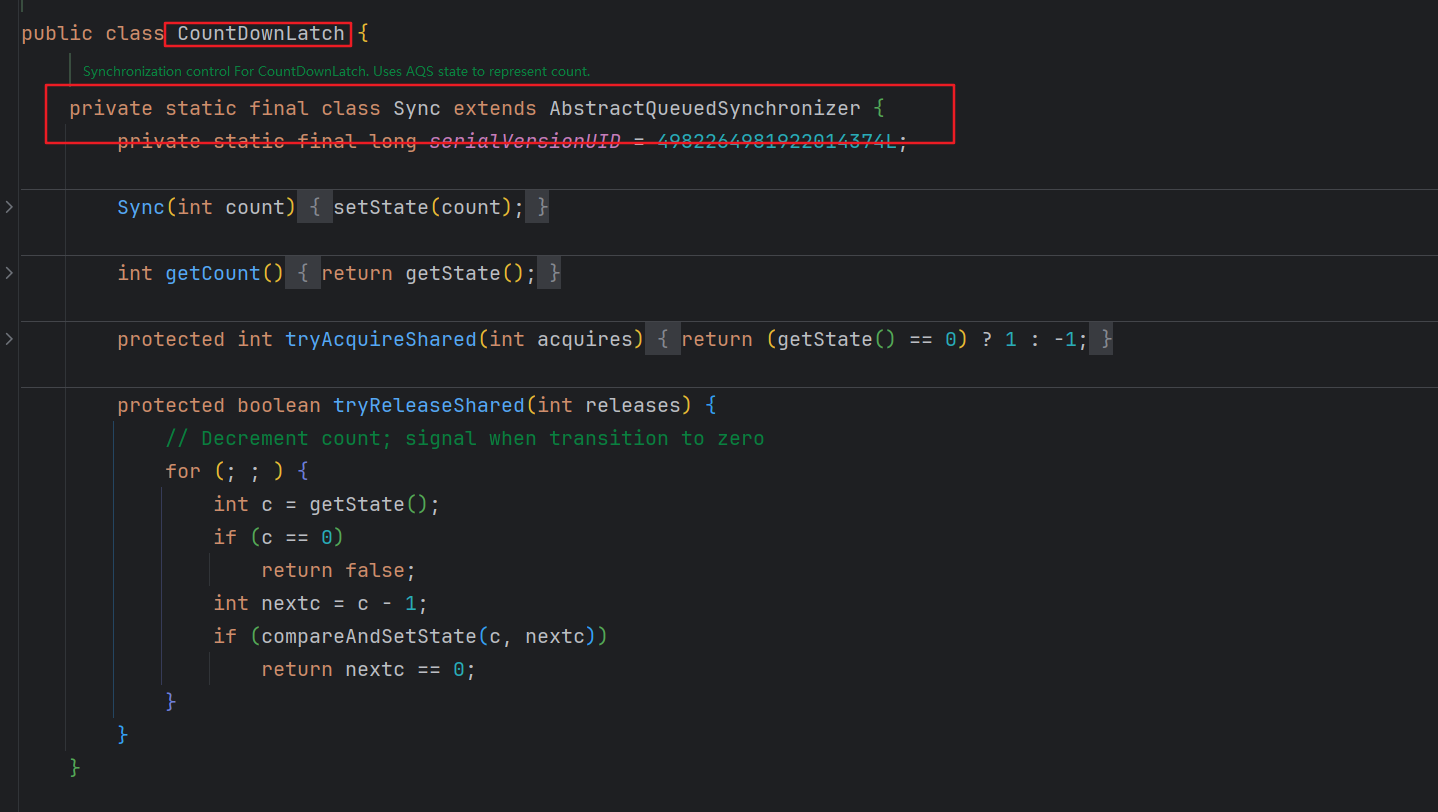Expand the tryAcquireShared gutter fold arrow
The height and width of the screenshot is (812, 1438).
[x=9, y=339]
